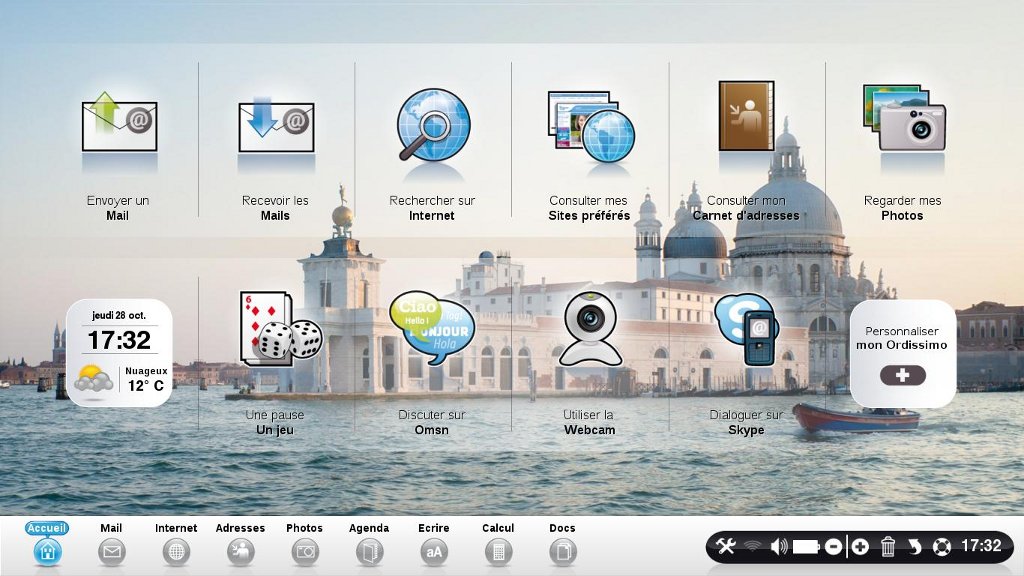Switch to the Agenda tab
This screenshot has width=1024, height=576.
[370, 550]
